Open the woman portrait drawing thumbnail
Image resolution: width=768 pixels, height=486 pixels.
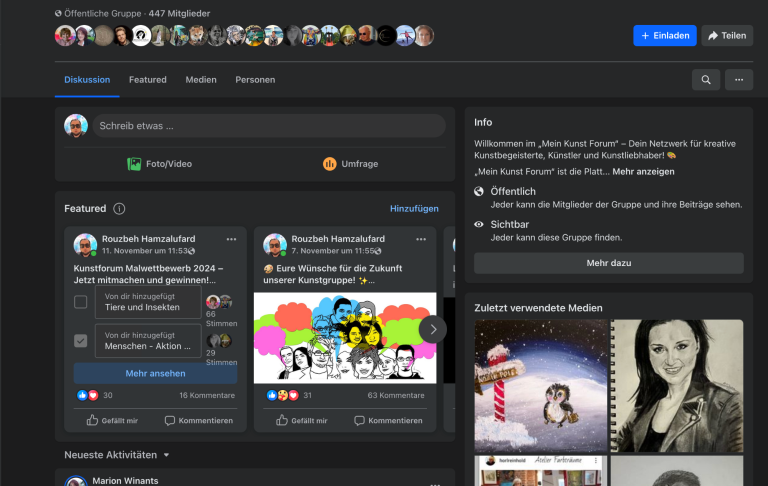tap(677, 386)
